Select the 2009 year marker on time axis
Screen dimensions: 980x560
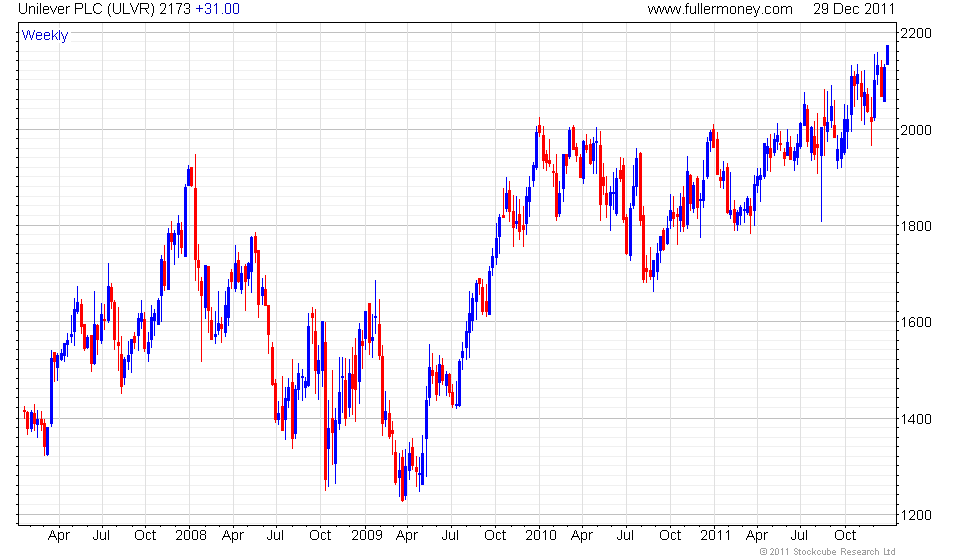(x=366, y=536)
